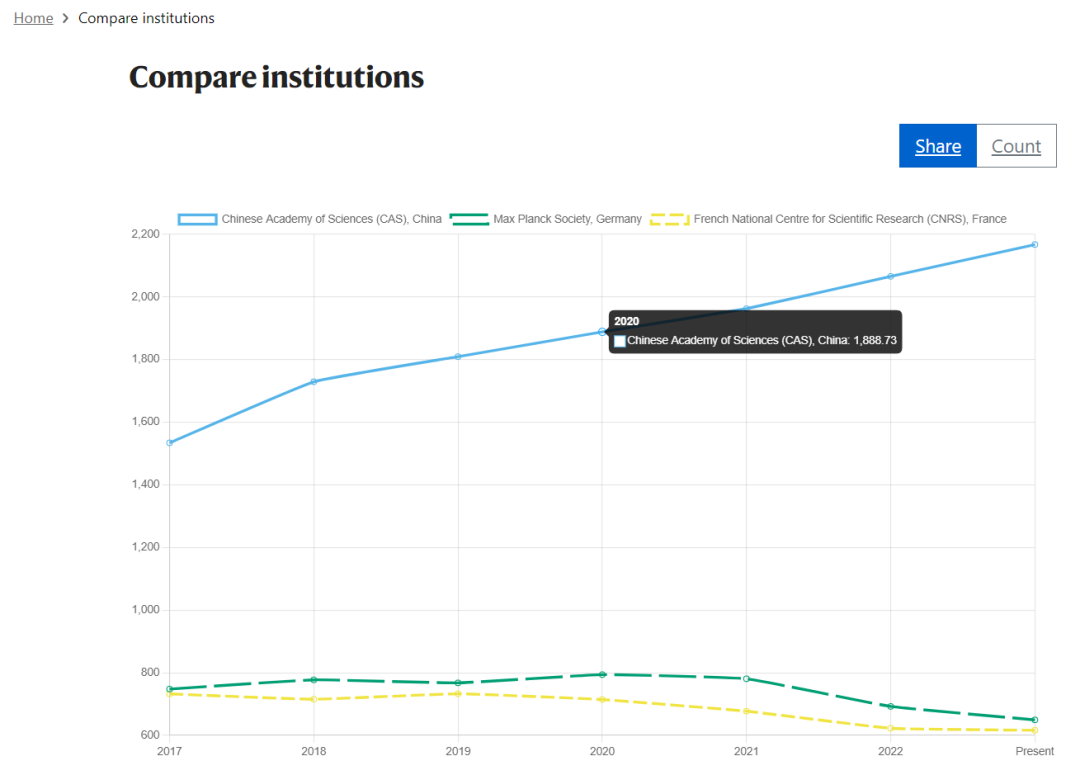Switch to the Share tab
The height and width of the screenshot is (775, 1080).
coord(937,146)
